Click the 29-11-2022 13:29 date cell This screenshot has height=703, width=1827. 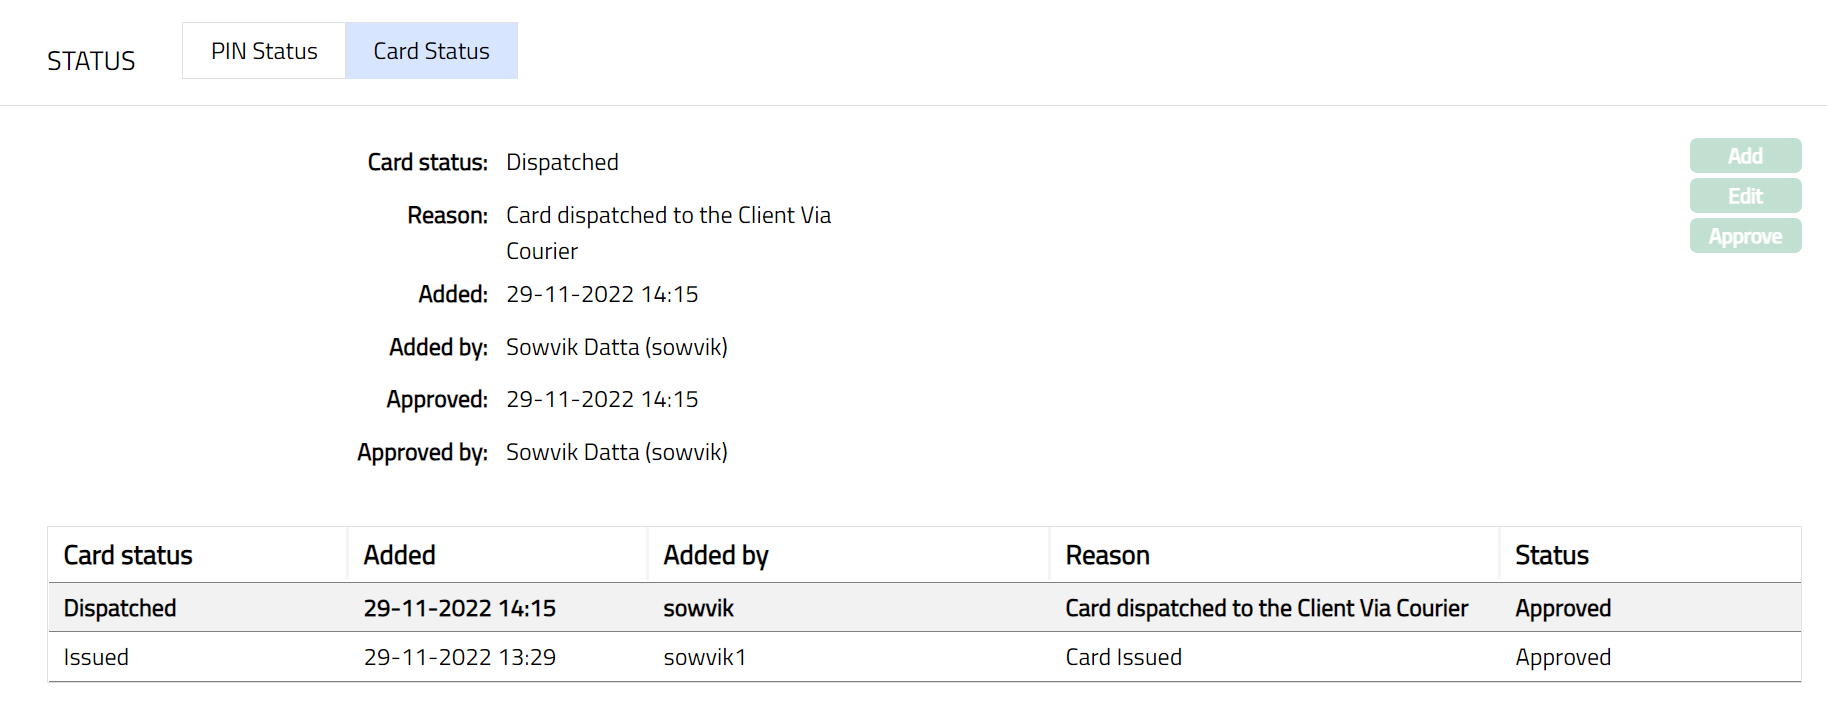[459, 657]
